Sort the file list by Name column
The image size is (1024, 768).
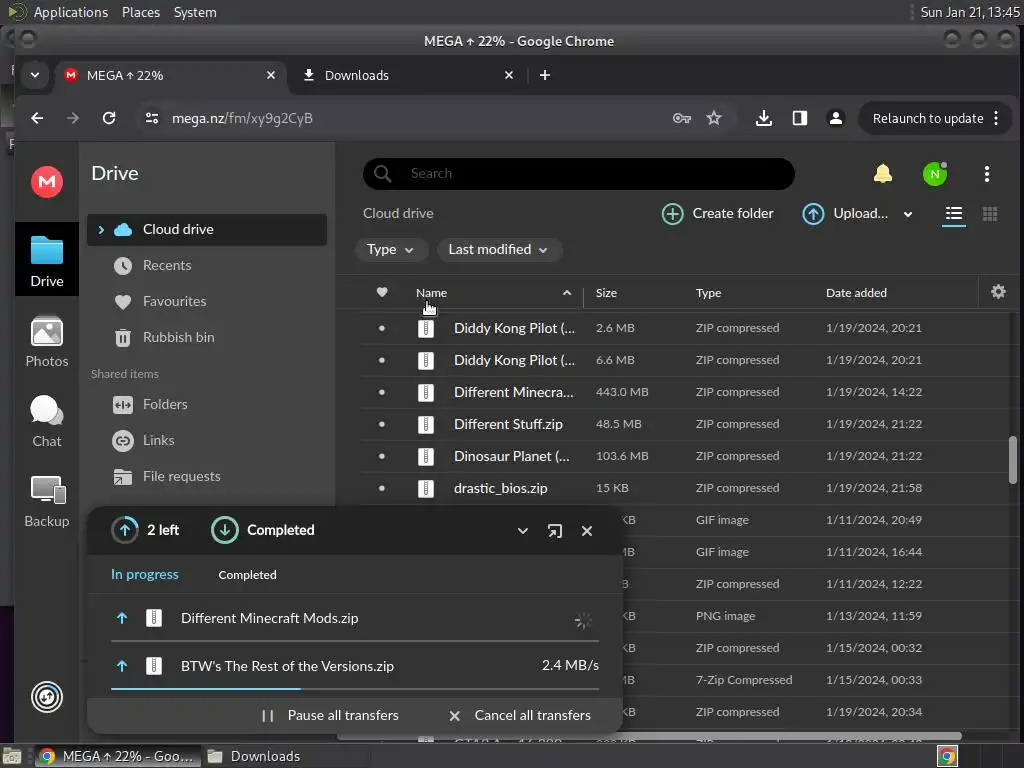pyautogui.click(x=431, y=293)
